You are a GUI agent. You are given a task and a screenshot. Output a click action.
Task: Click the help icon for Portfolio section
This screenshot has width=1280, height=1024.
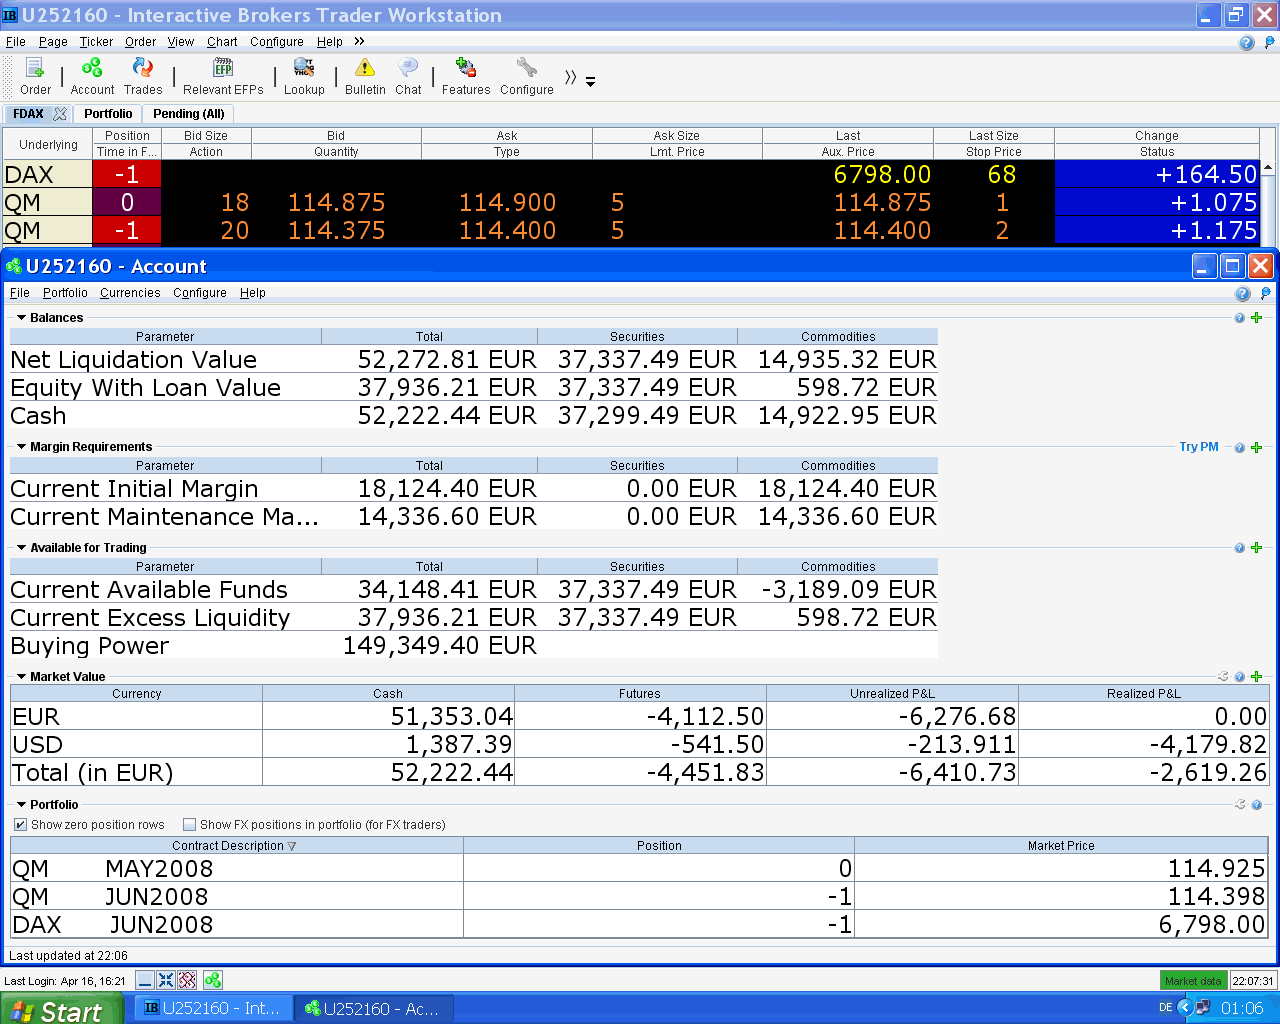pos(1257,805)
